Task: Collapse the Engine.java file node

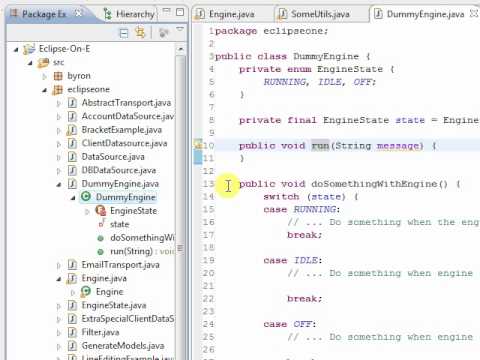Action: (59, 279)
